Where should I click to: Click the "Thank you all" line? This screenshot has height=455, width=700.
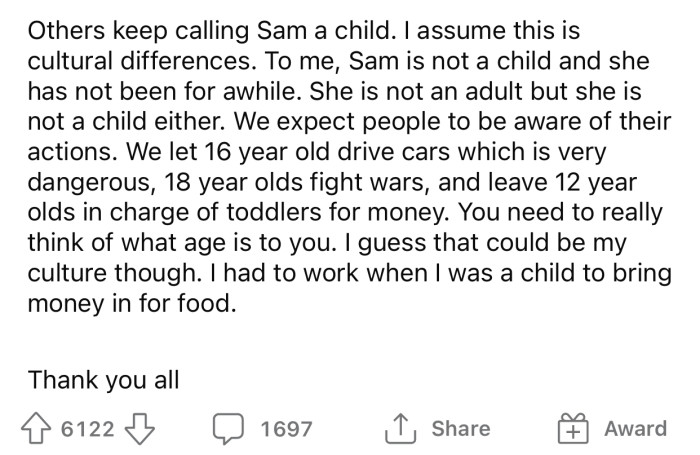coord(103,379)
